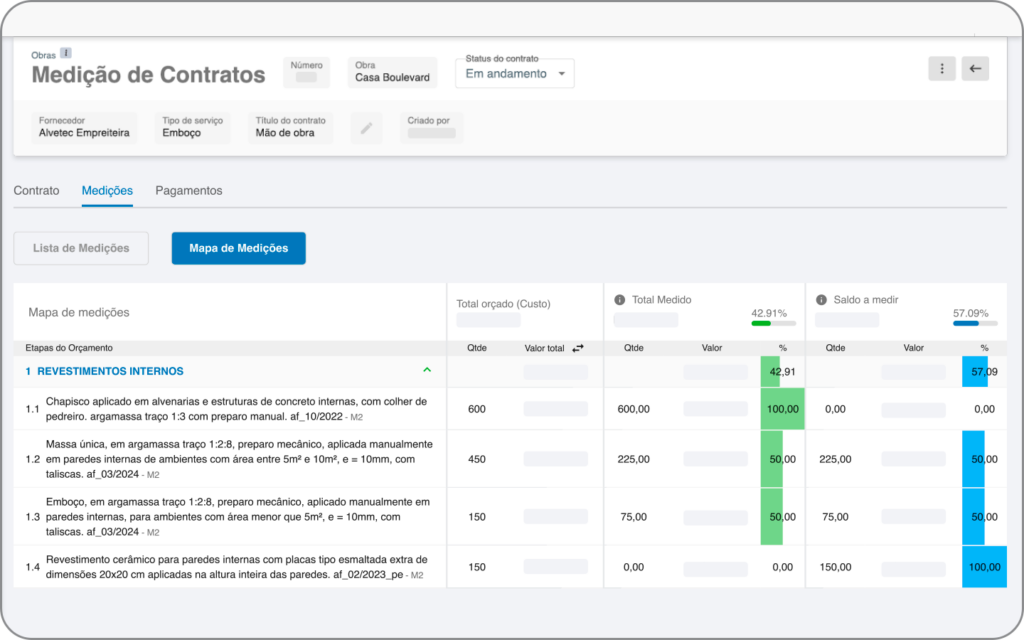This screenshot has height=640, width=1024.
Task: Collapse the Revestimentos Internos section chevron
Action: tap(427, 370)
